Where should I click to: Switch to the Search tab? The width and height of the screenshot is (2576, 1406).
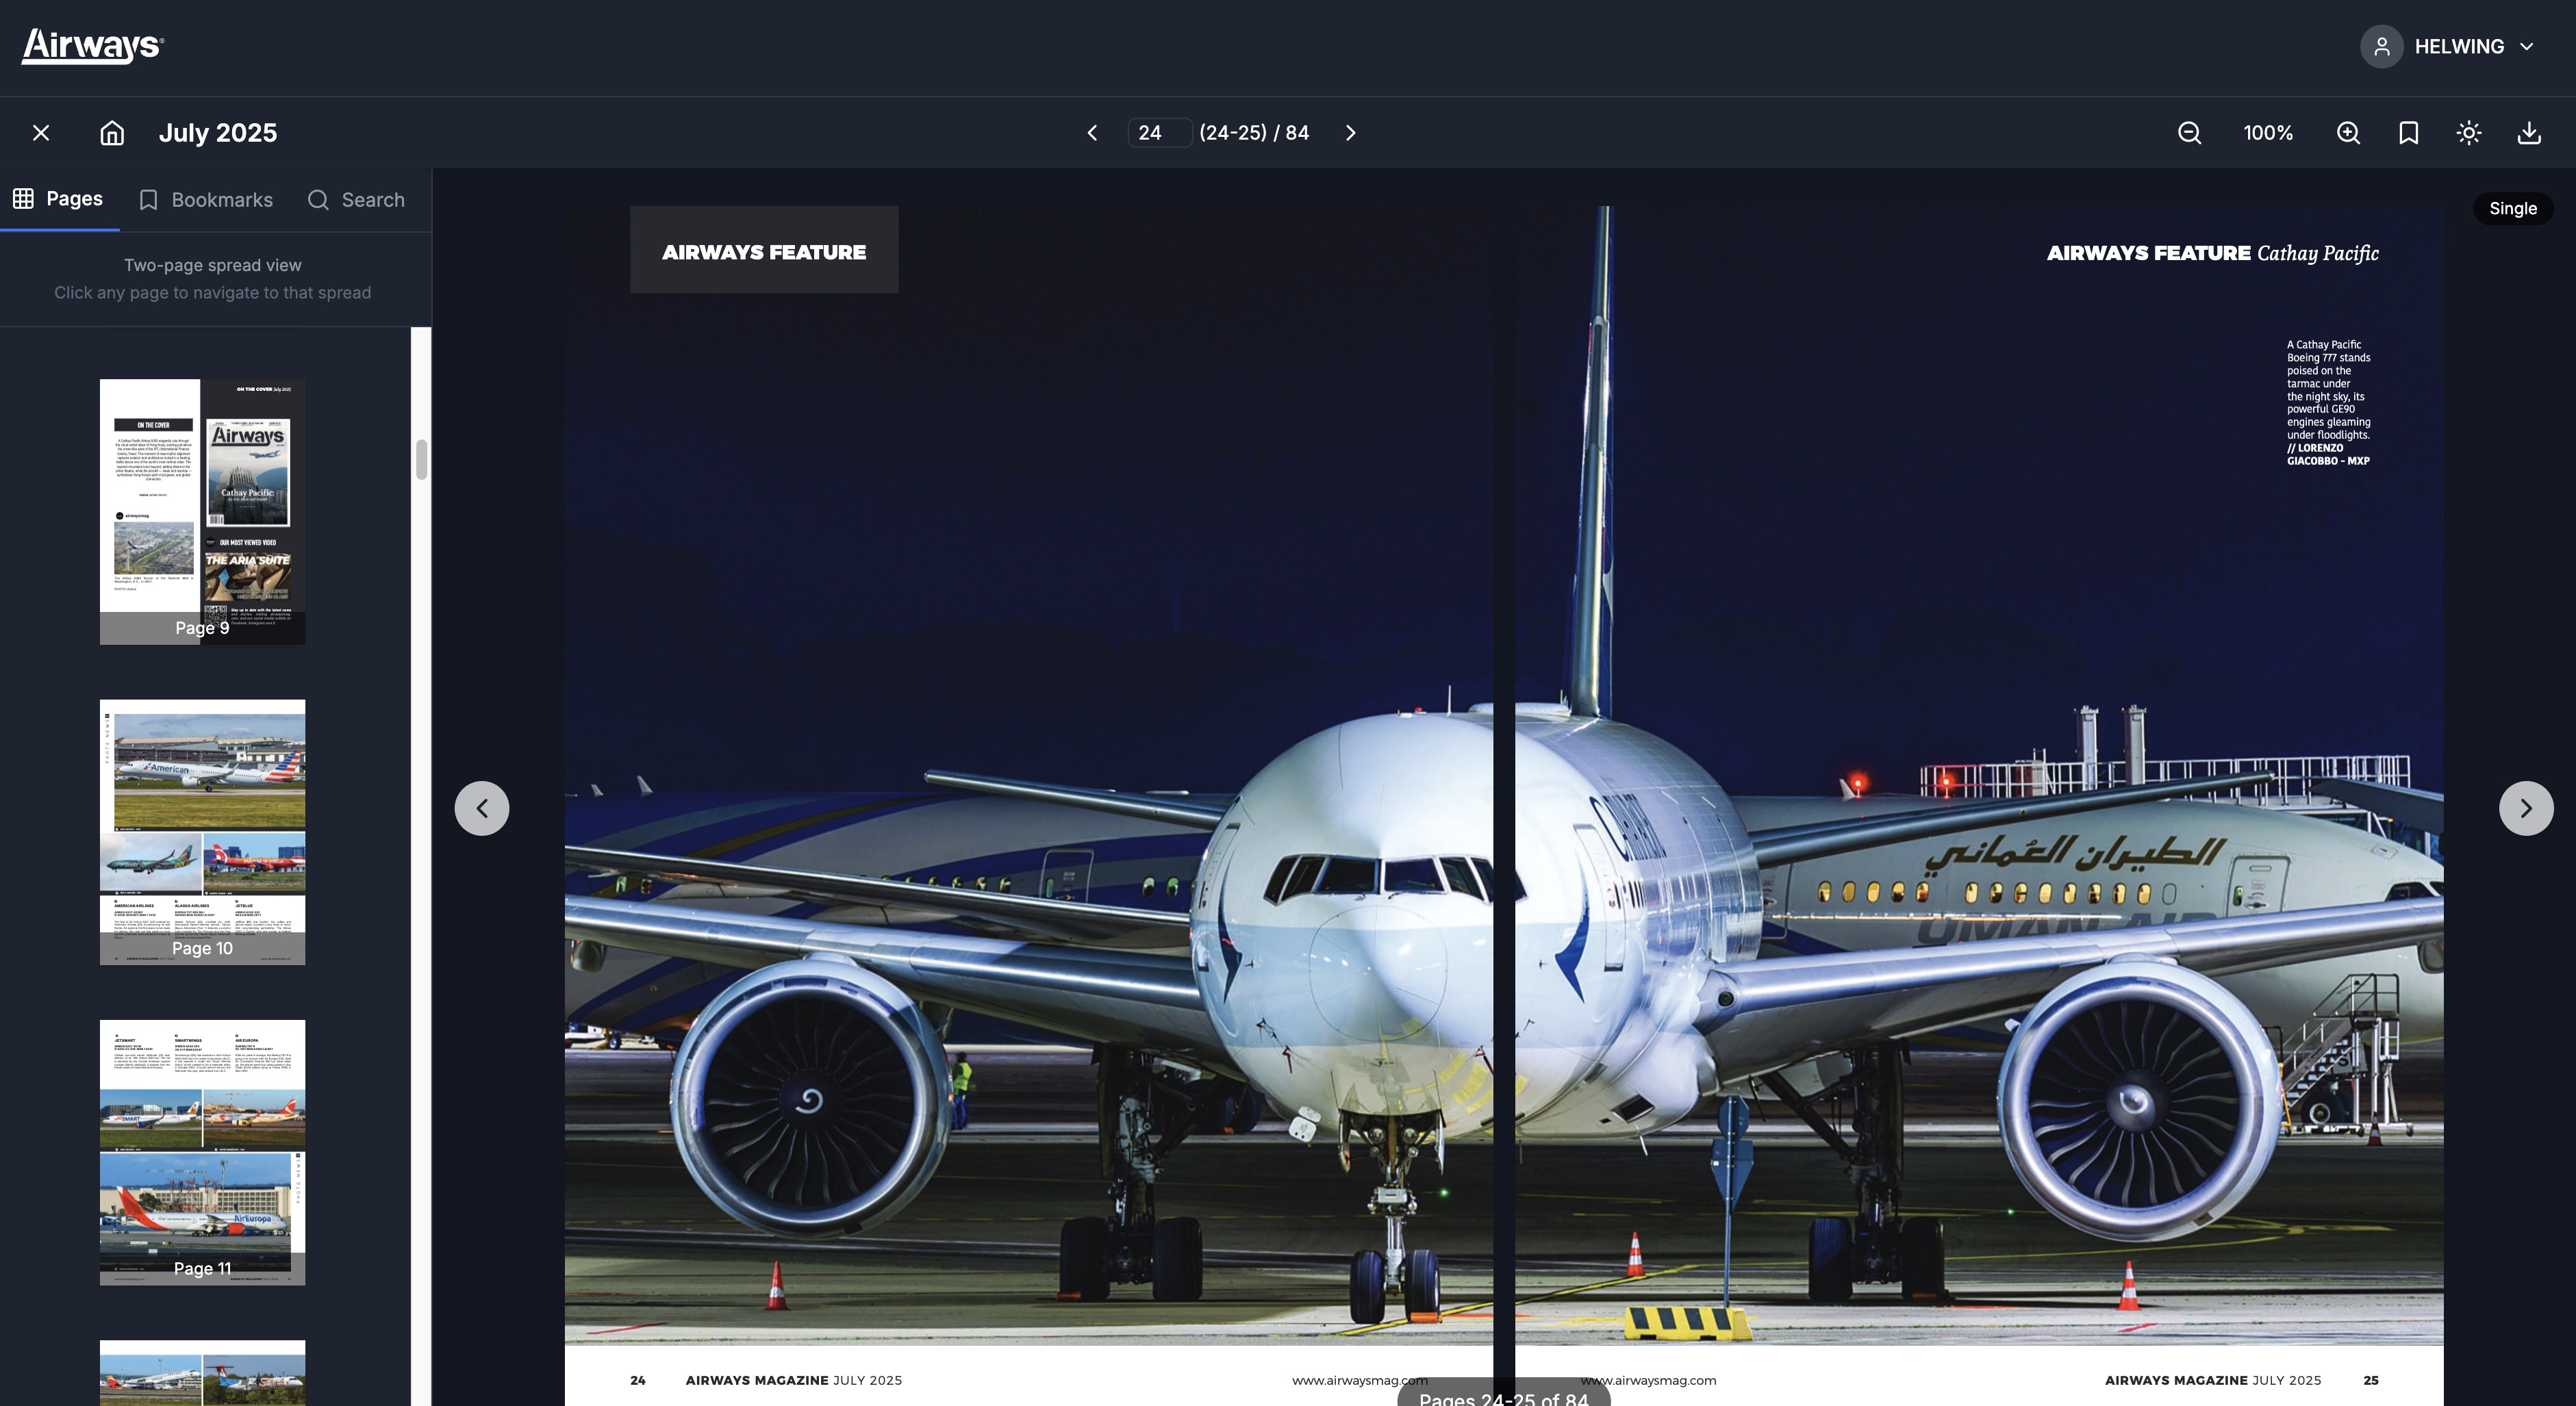[356, 200]
